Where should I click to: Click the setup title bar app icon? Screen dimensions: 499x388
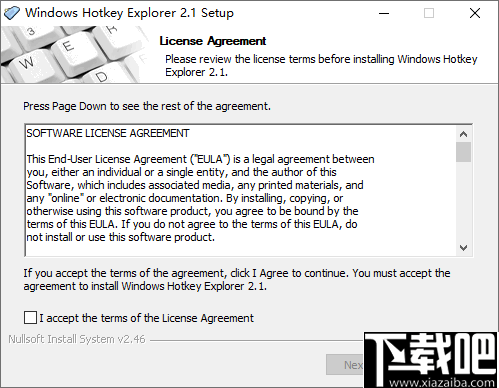[12, 13]
